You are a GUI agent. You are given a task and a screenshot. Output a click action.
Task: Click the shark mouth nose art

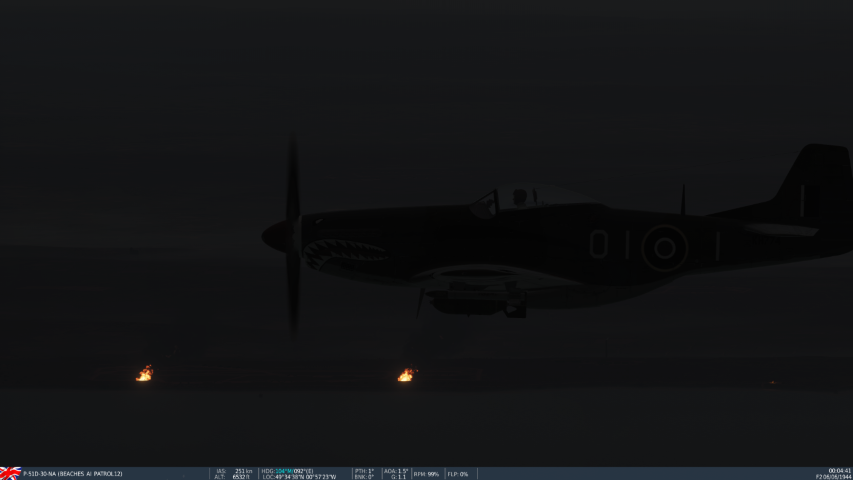(x=344, y=253)
